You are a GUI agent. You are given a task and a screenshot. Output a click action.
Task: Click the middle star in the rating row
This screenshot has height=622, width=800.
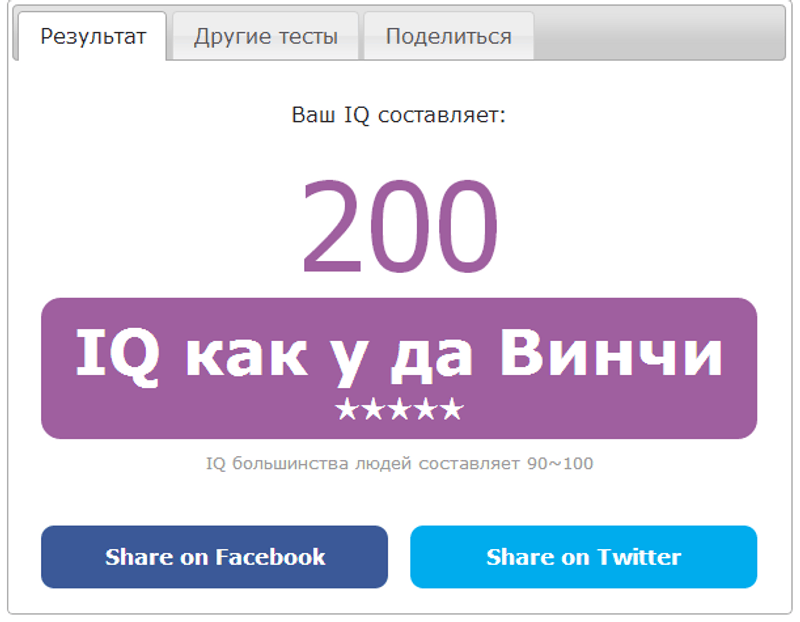[x=399, y=409]
